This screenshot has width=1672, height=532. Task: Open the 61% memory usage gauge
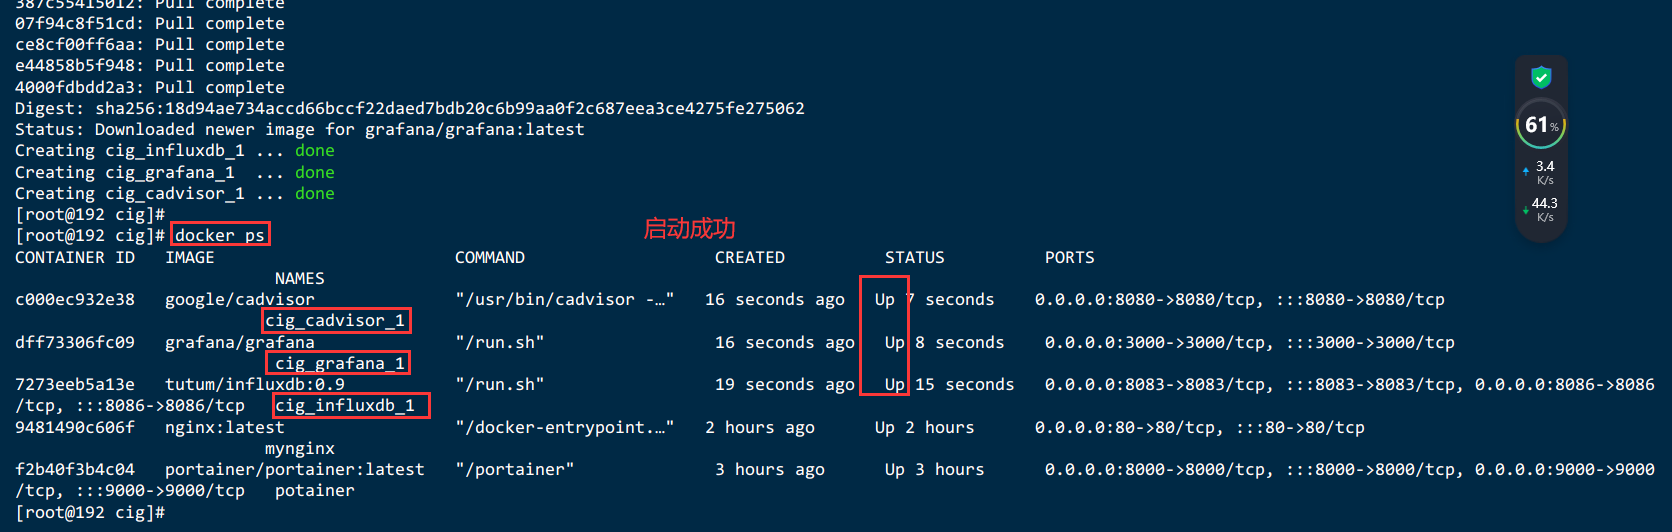[1541, 125]
